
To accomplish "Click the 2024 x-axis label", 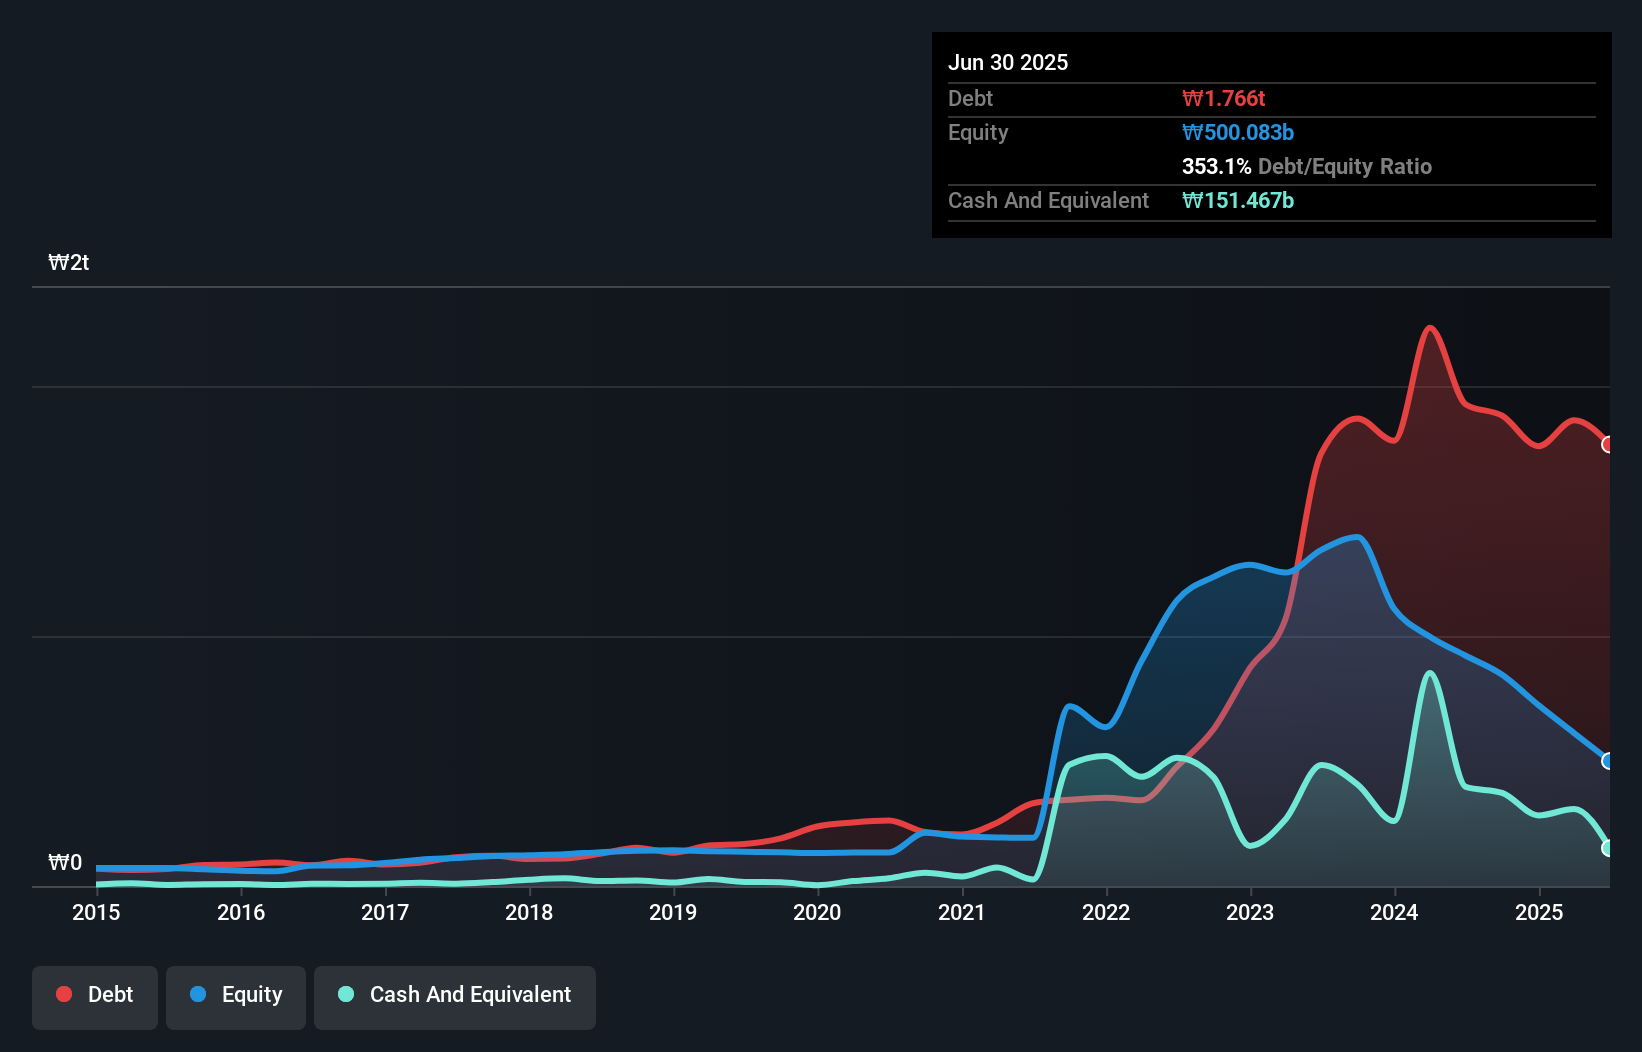I will point(1394,912).
